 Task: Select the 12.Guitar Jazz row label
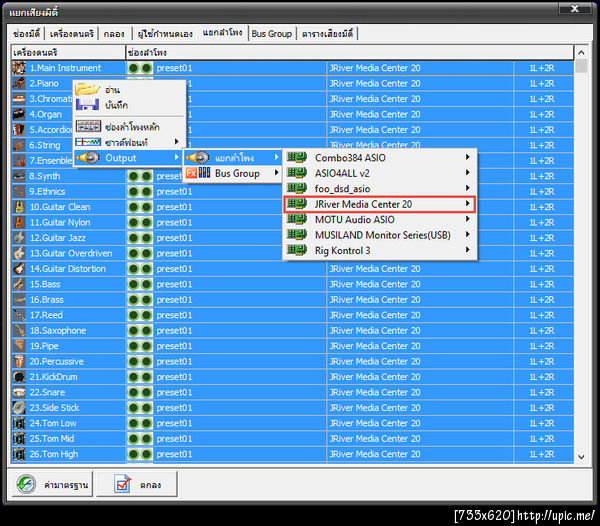(x=58, y=238)
